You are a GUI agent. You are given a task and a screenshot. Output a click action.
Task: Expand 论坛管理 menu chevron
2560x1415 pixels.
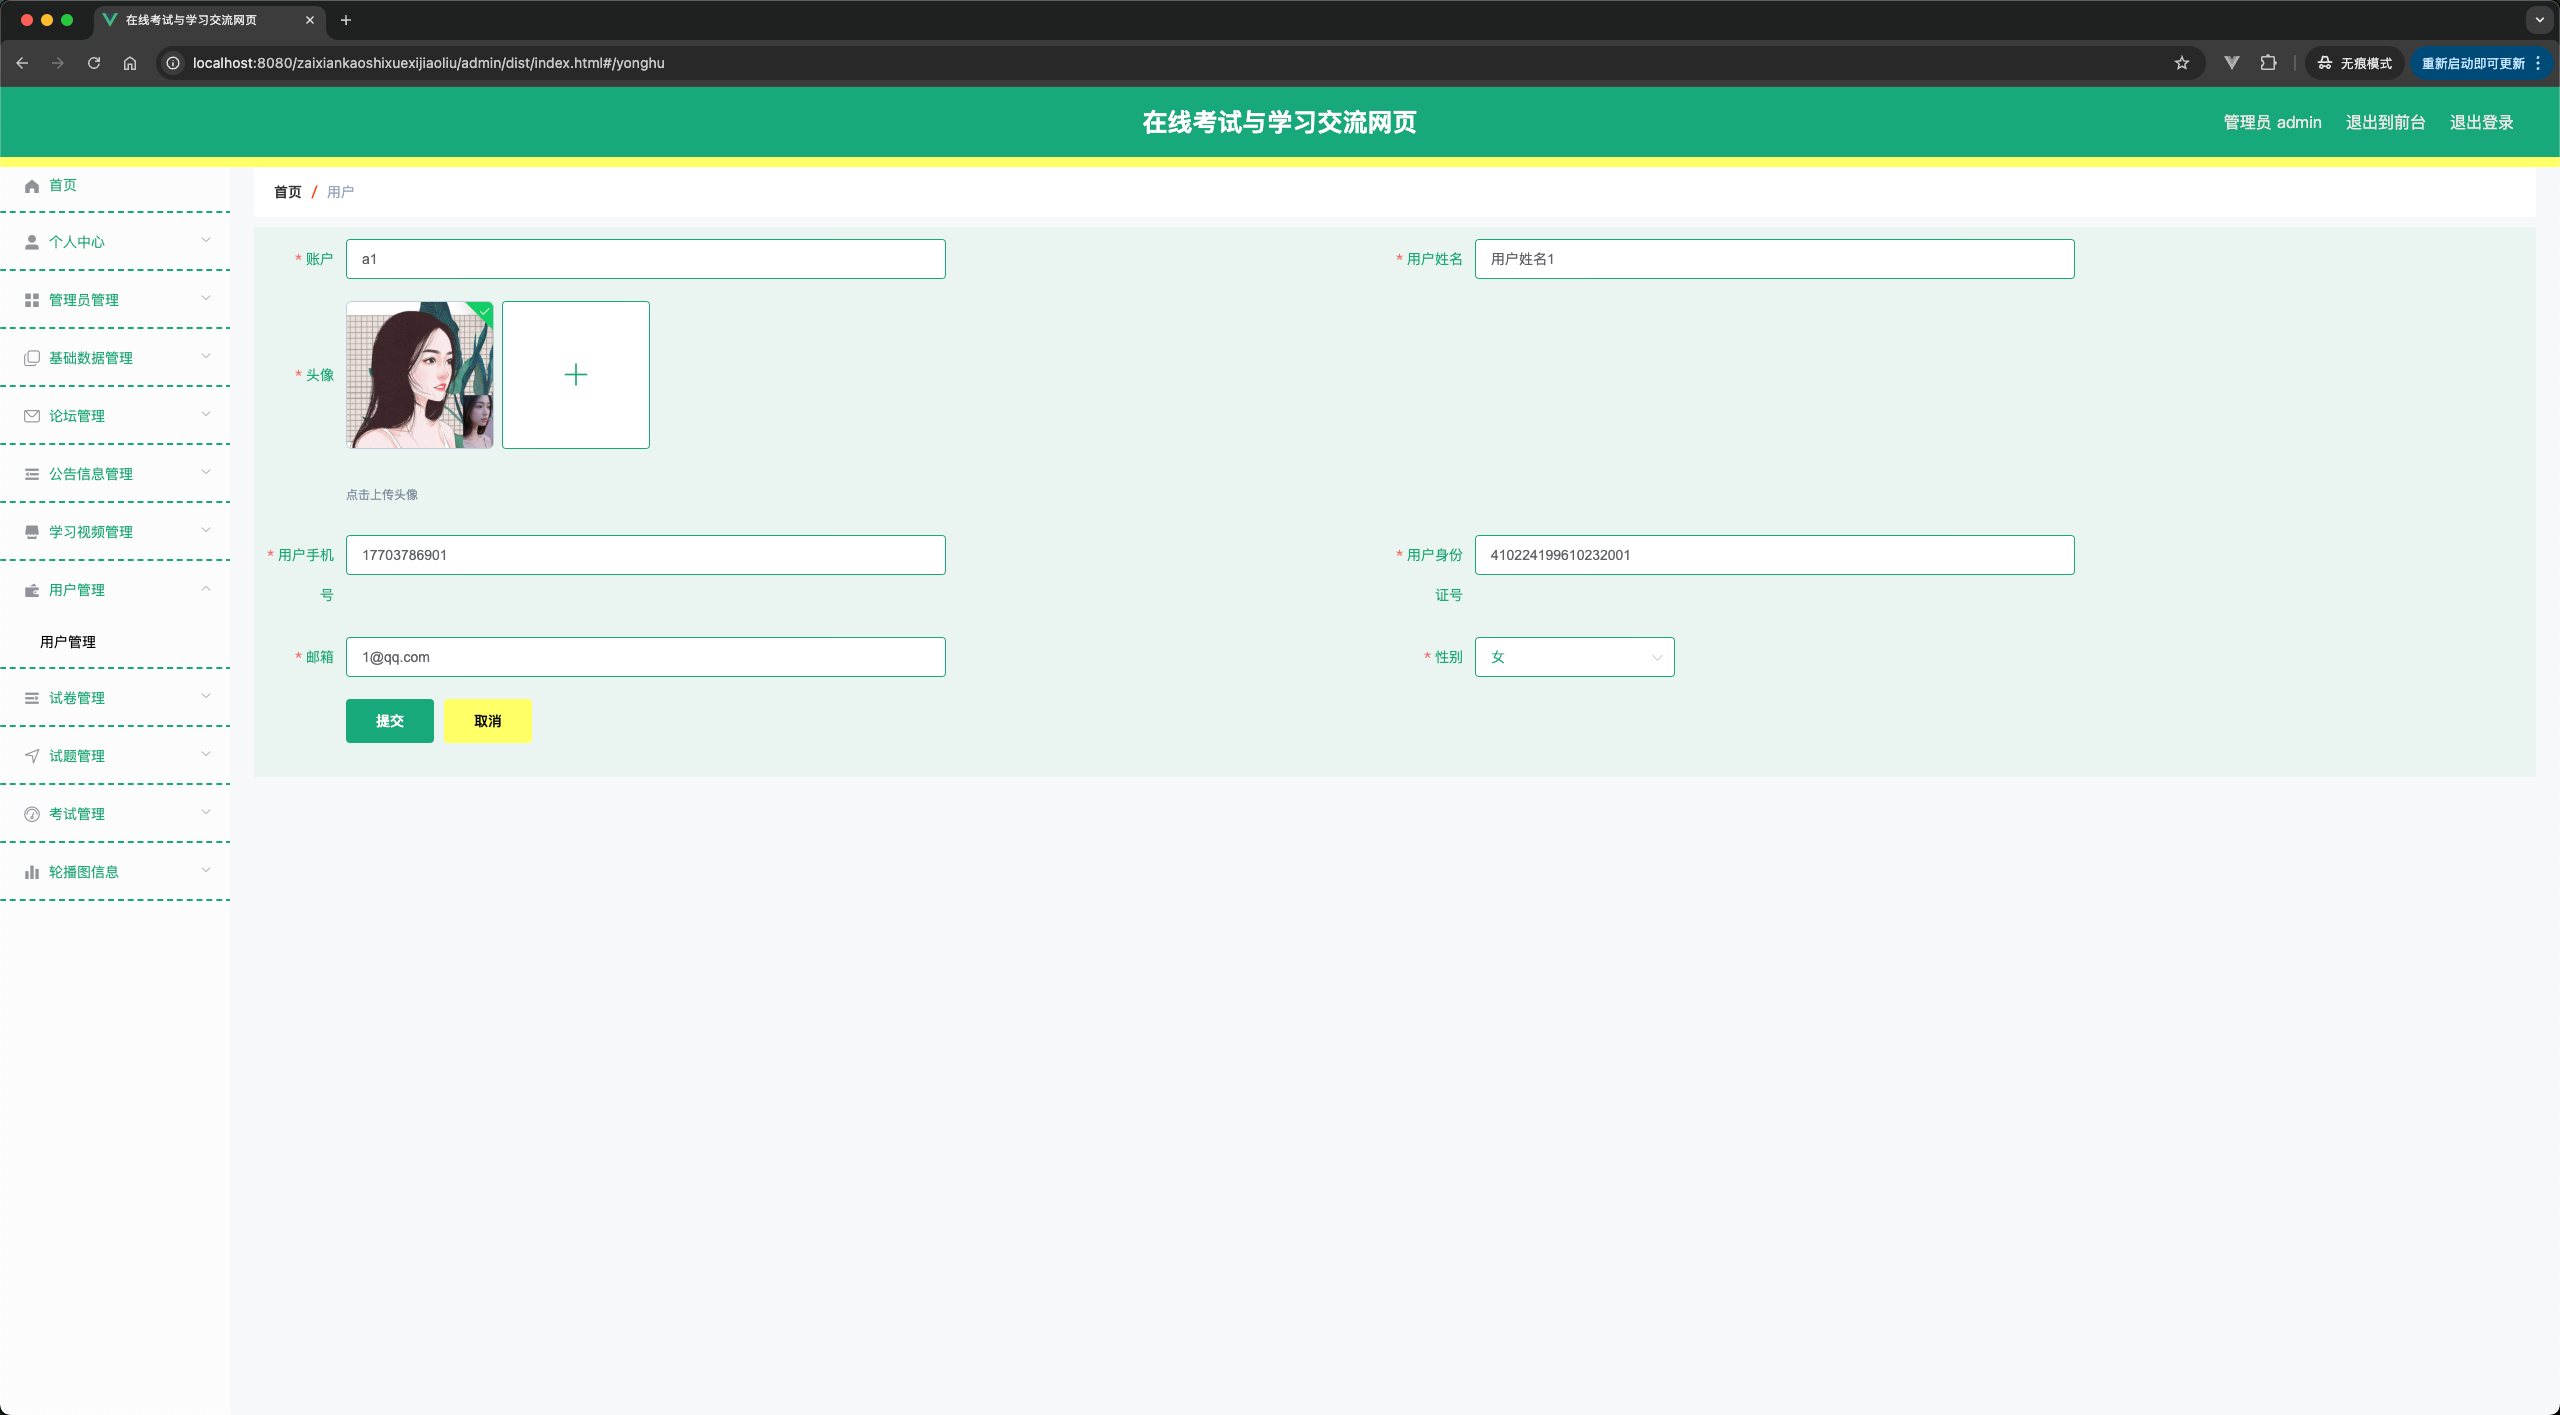(x=206, y=414)
